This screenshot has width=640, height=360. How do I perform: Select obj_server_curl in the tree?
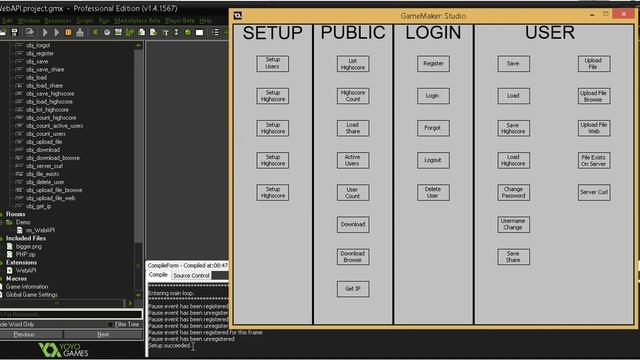44,166
